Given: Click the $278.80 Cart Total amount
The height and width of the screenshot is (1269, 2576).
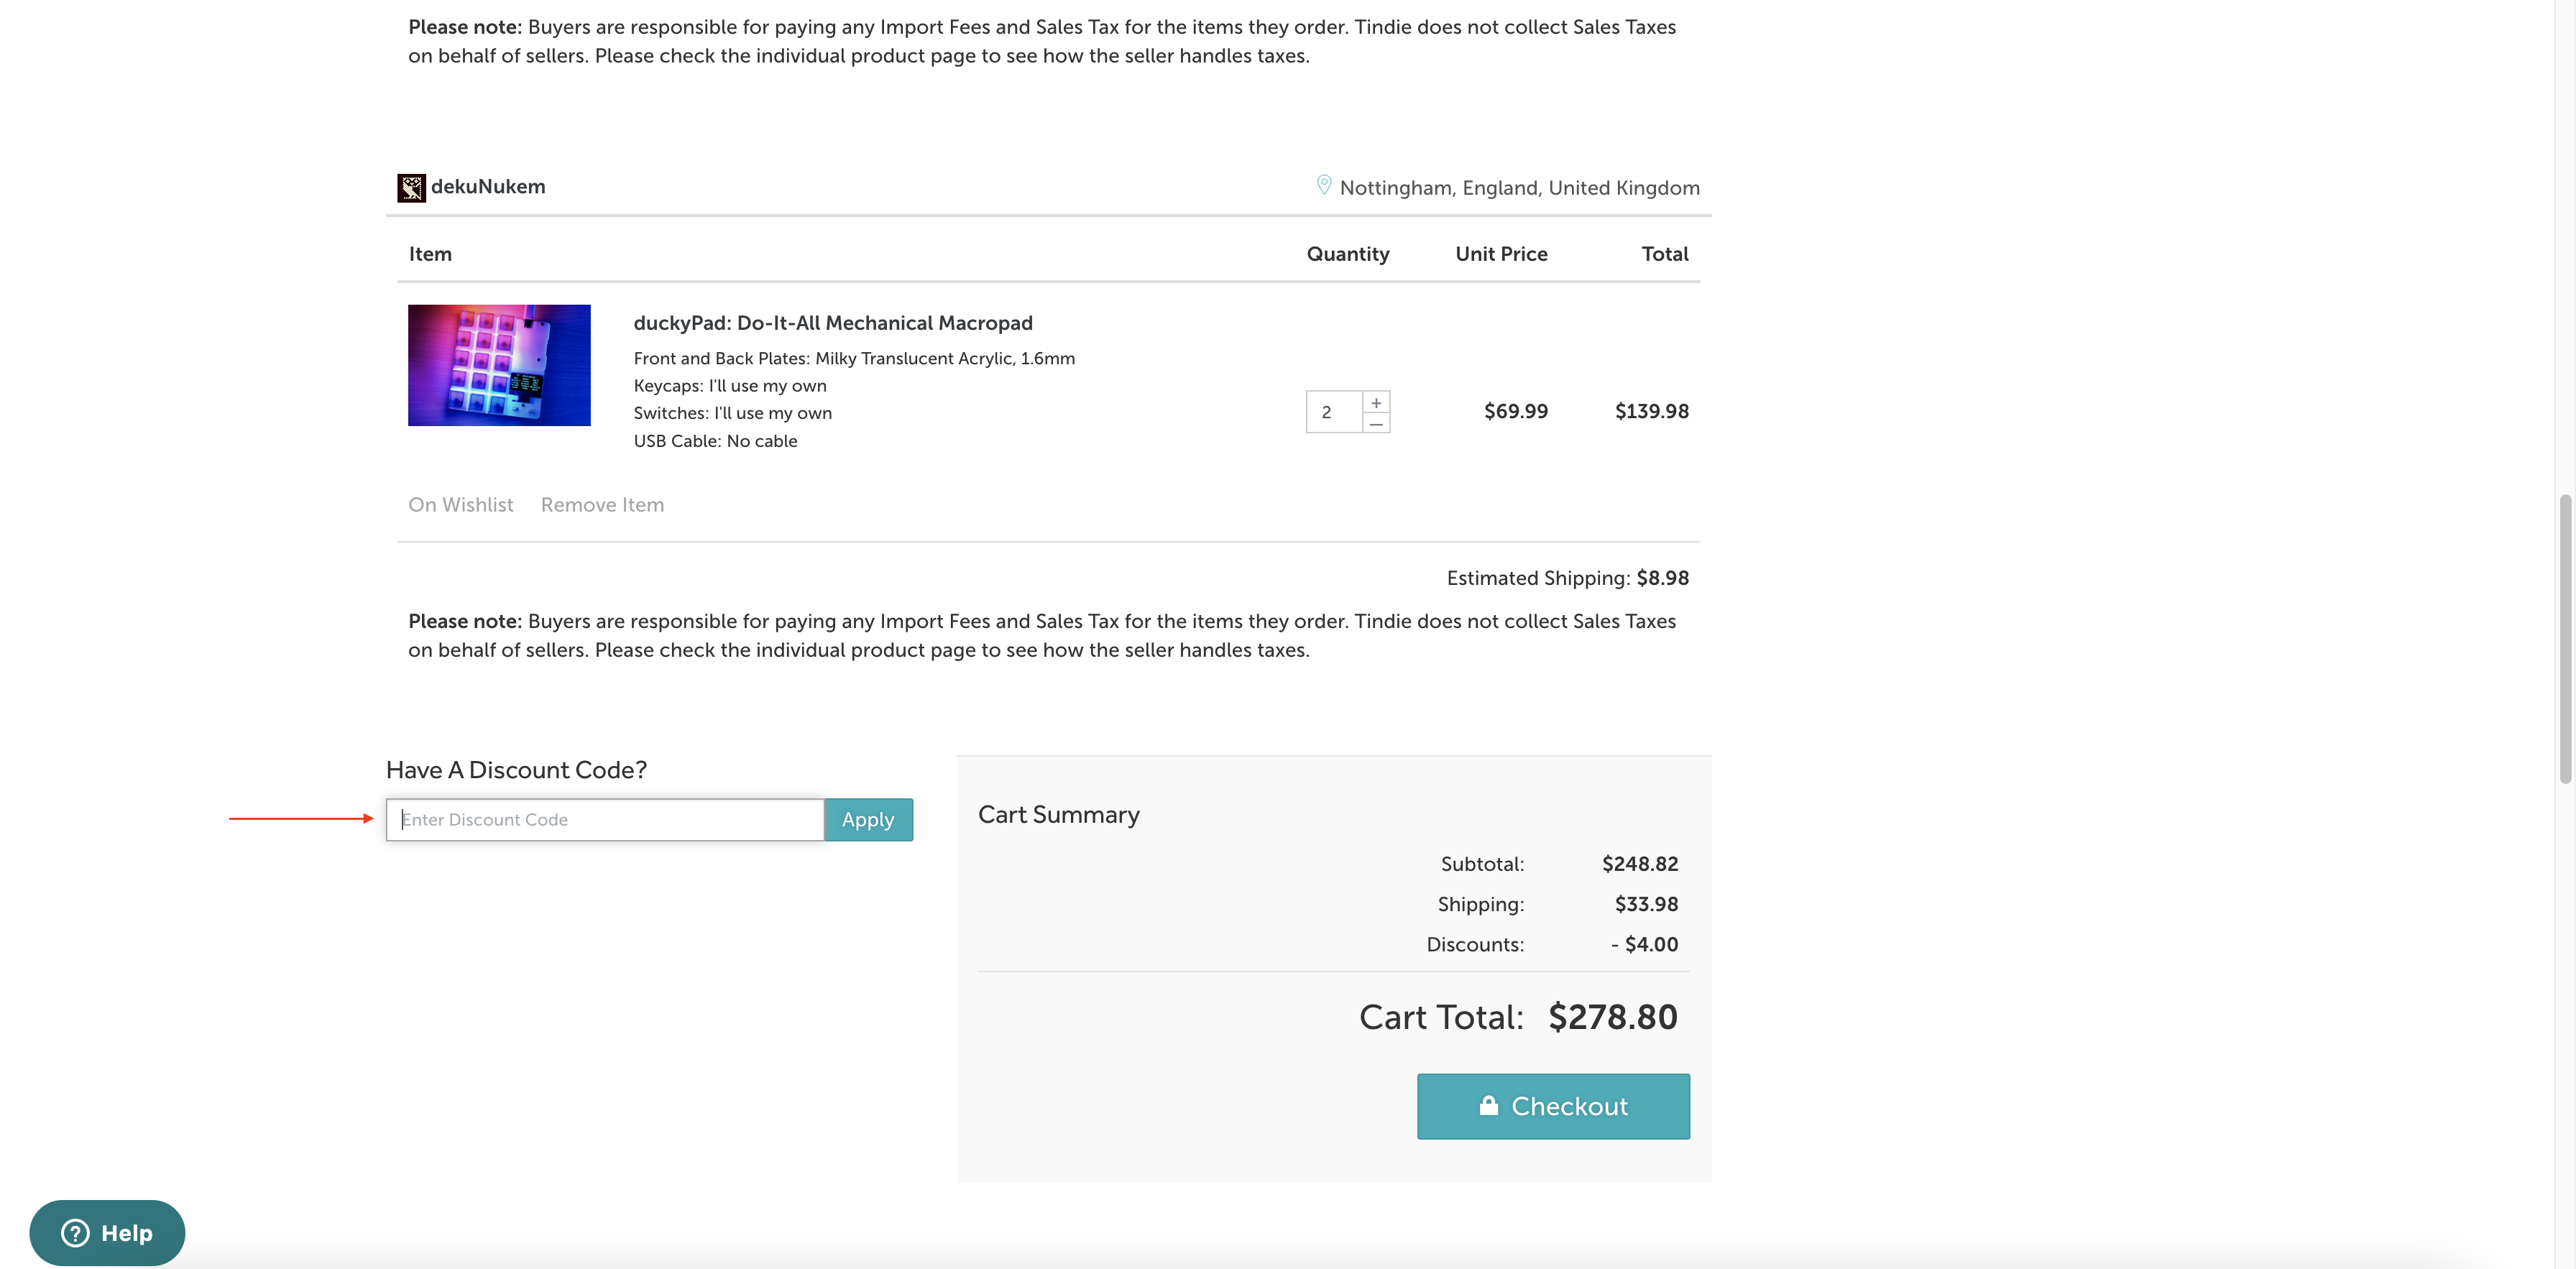Looking at the screenshot, I should pos(1612,1017).
